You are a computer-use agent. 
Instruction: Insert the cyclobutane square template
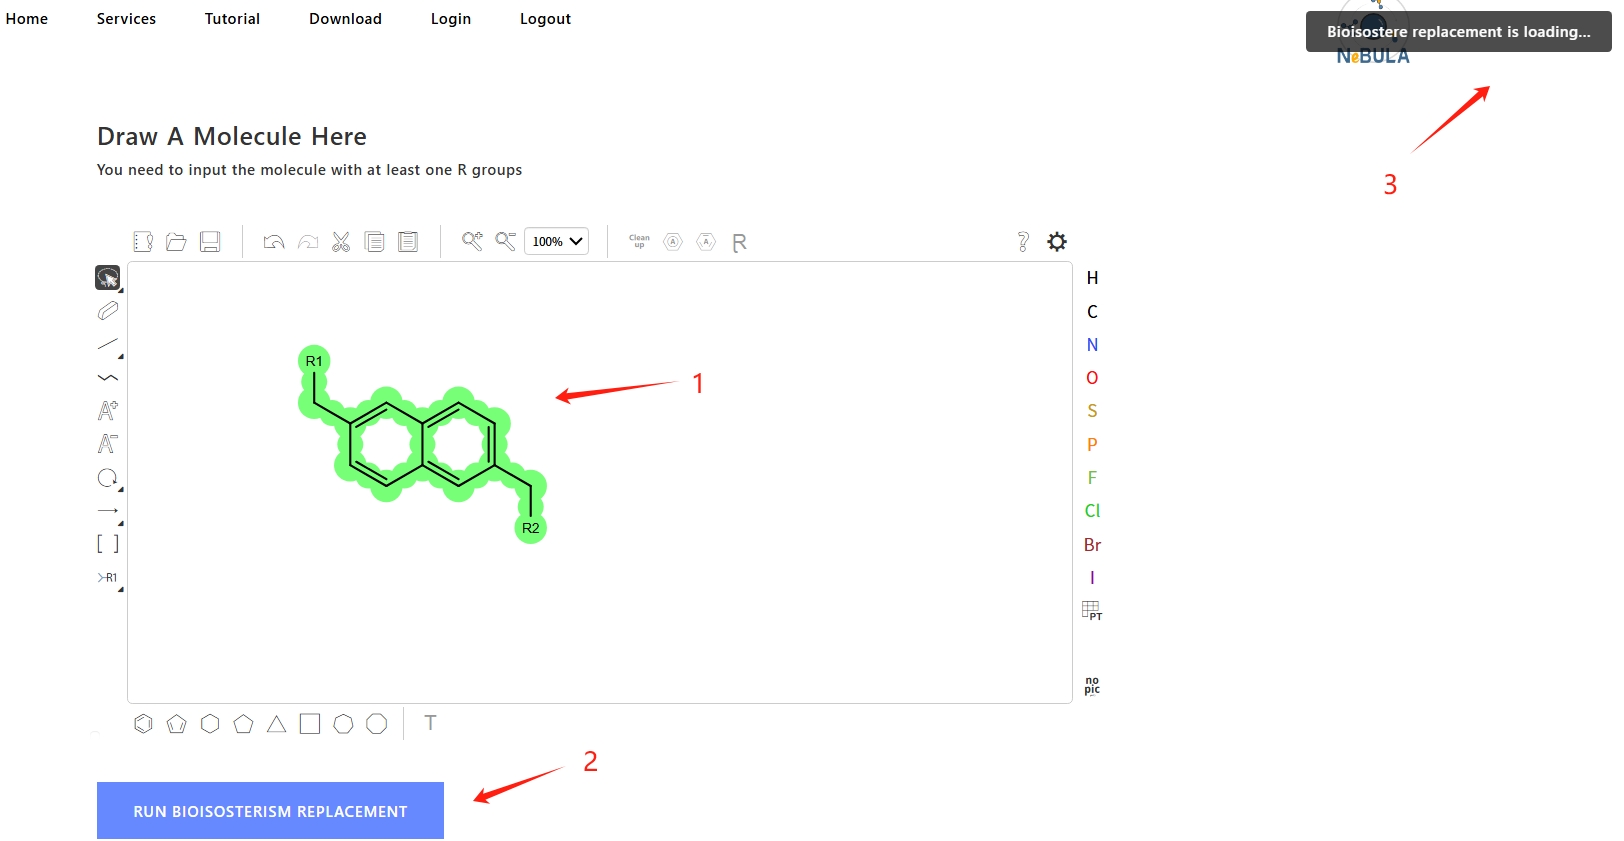(310, 723)
